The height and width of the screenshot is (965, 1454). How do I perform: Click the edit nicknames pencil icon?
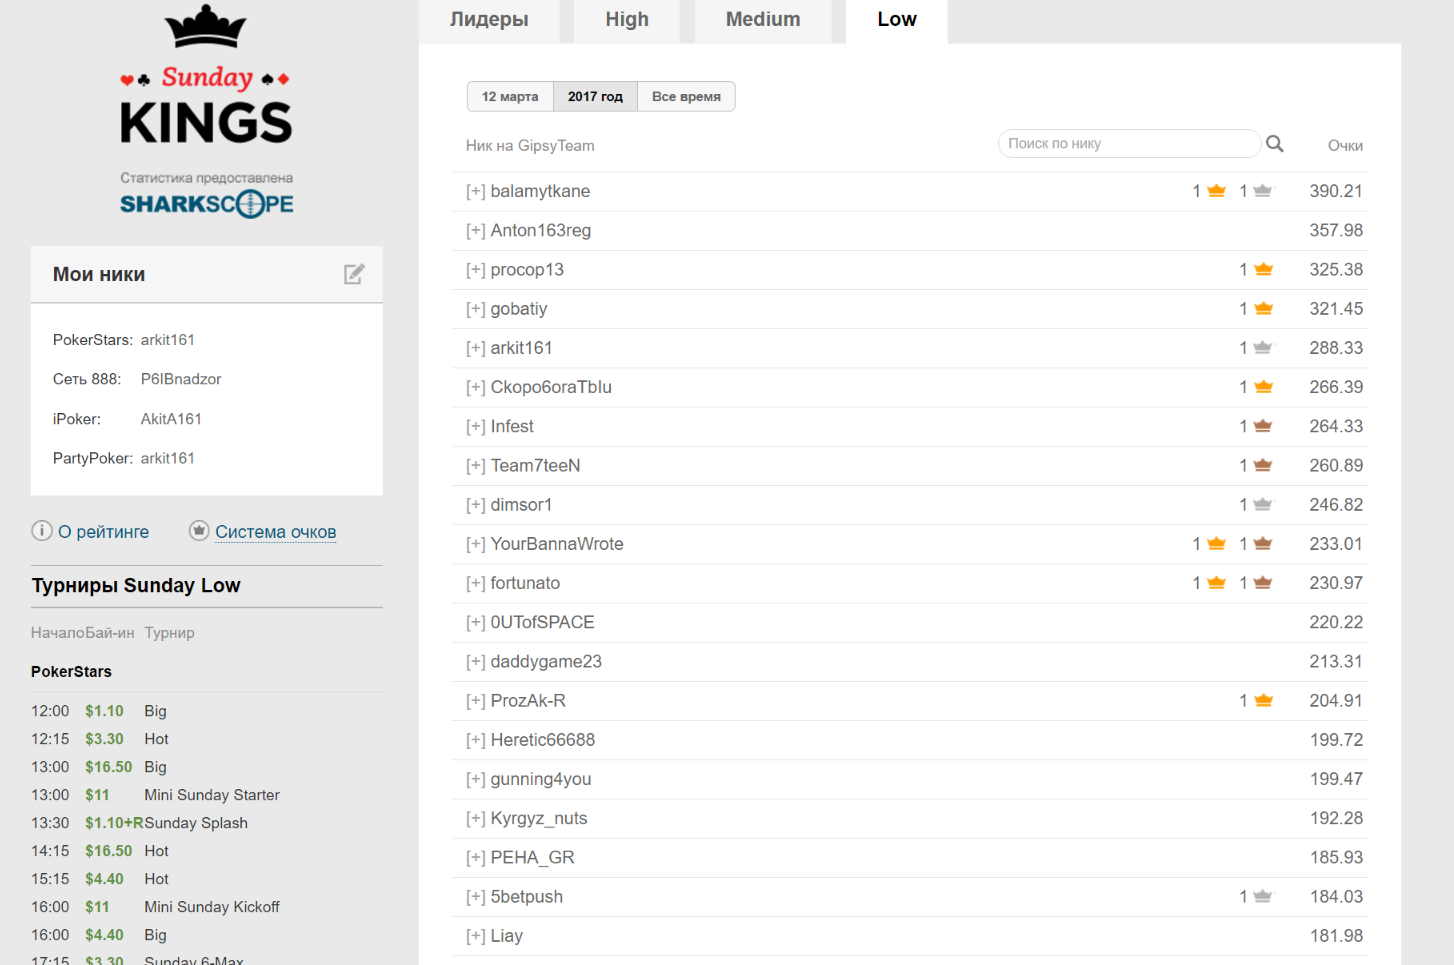pos(354,274)
